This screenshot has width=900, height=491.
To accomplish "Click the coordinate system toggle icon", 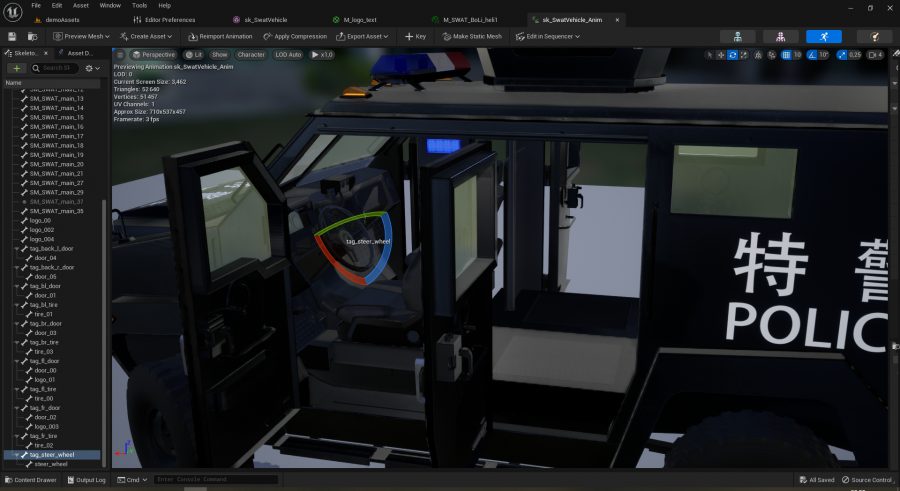I will tap(758, 55).
